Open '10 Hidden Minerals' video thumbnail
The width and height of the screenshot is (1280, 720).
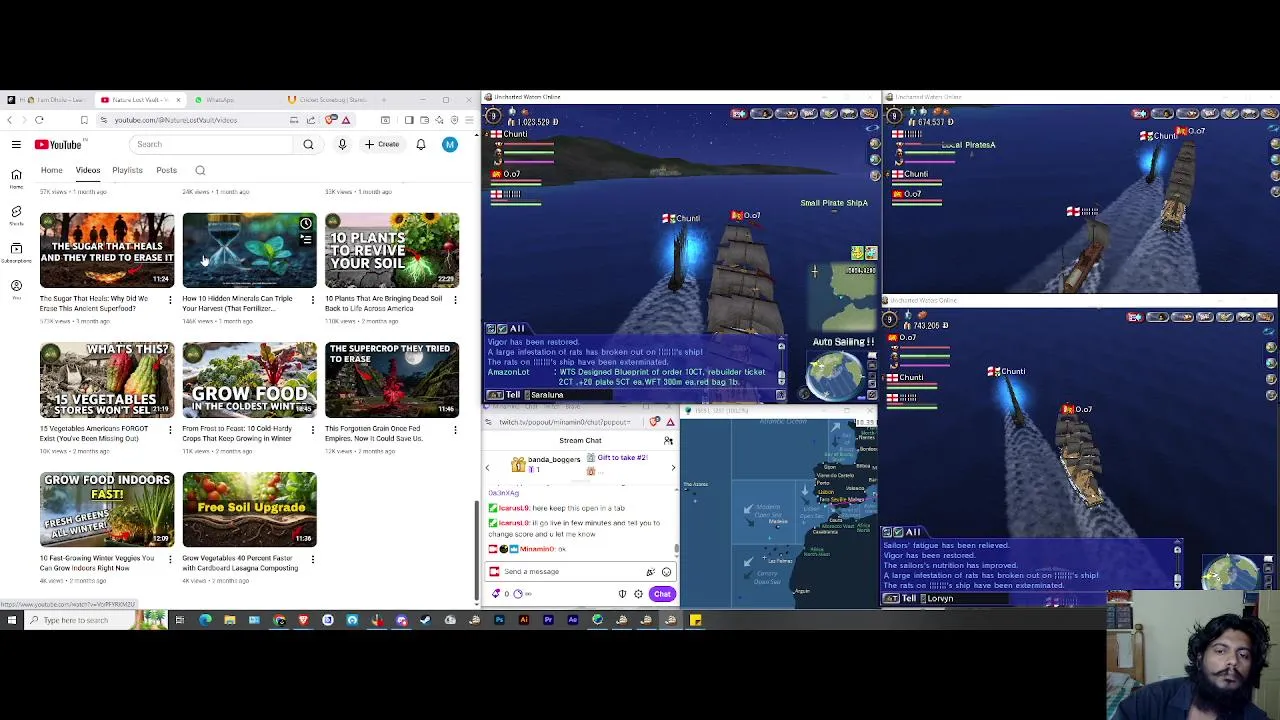(249, 250)
